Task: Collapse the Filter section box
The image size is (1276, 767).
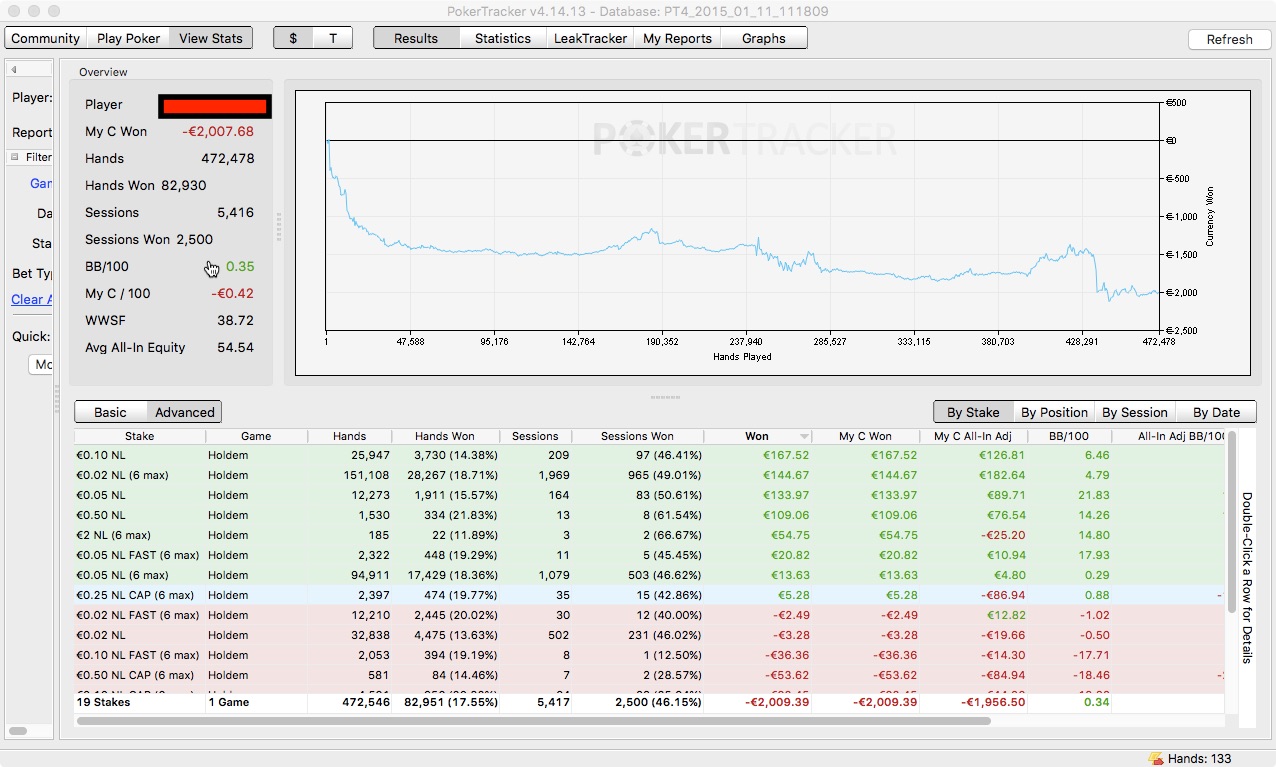Action: (x=15, y=157)
